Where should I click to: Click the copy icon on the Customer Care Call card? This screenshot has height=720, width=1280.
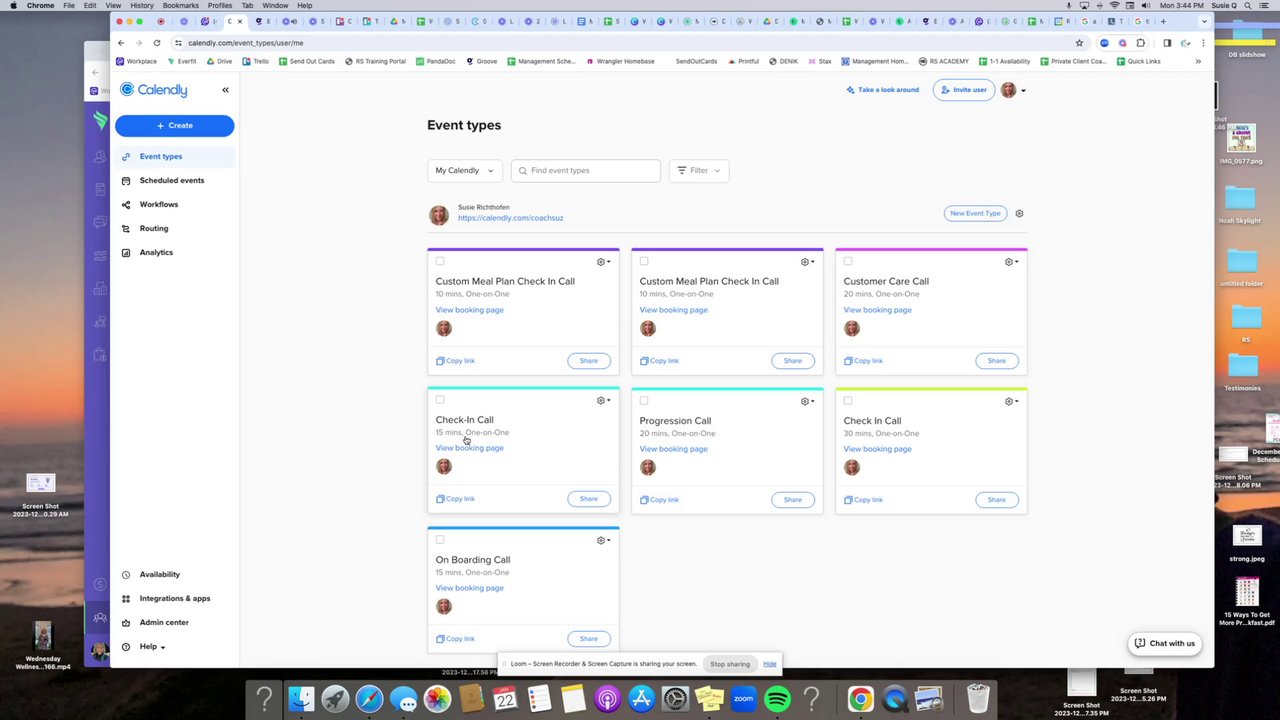848,361
